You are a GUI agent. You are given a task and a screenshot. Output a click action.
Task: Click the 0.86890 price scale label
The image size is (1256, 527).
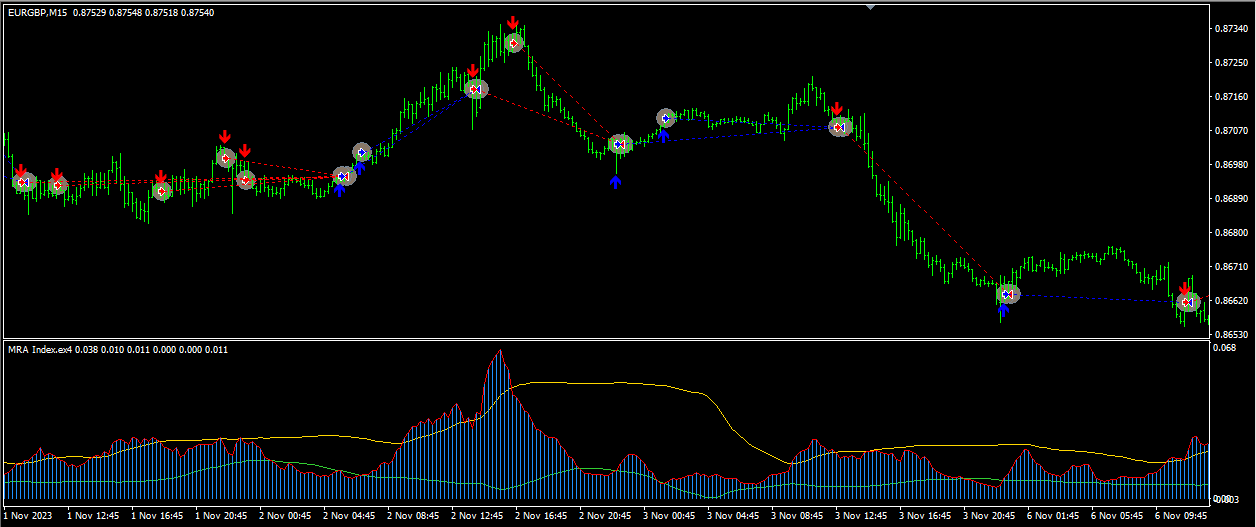pos(1229,199)
